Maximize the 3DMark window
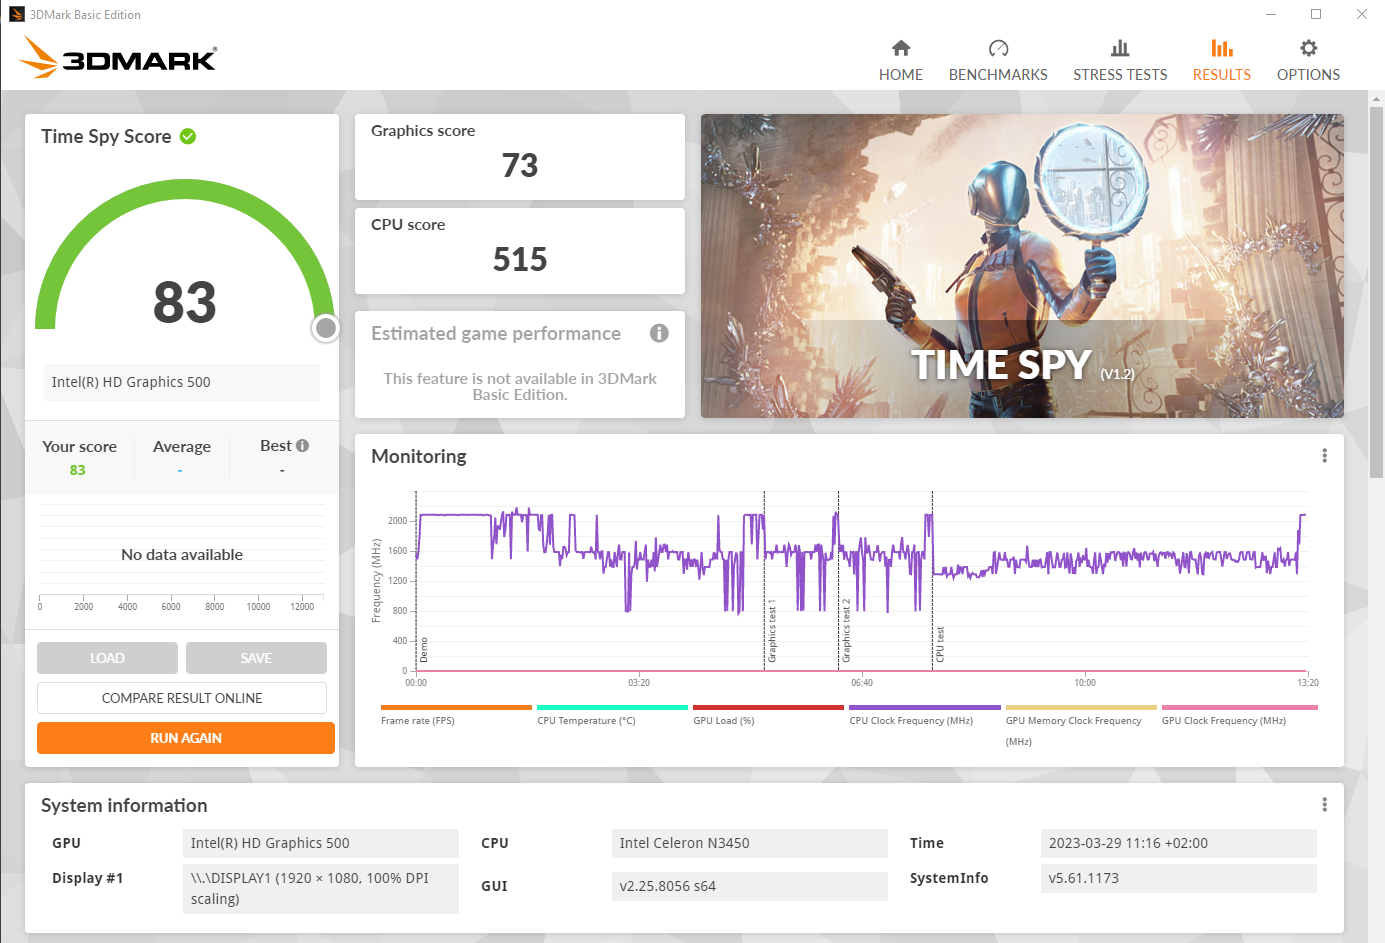The width and height of the screenshot is (1385, 943). point(1316,14)
